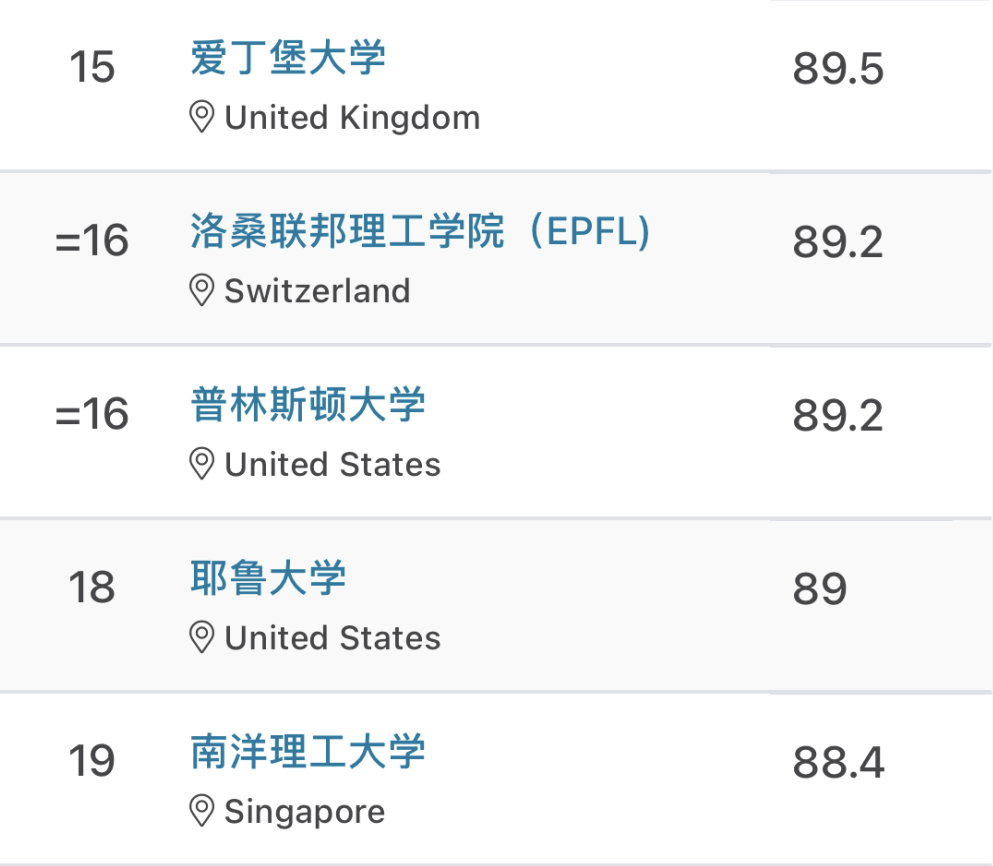The width and height of the screenshot is (993, 866).
Task: Click the 88.4 score for 南洋理工大学
Action: [838, 763]
